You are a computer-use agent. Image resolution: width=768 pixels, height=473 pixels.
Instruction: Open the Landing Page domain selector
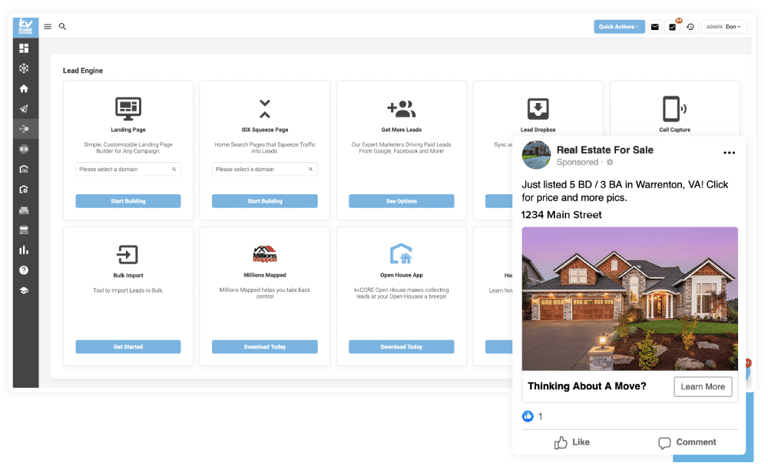pyautogui.click(x=128, y=169)
